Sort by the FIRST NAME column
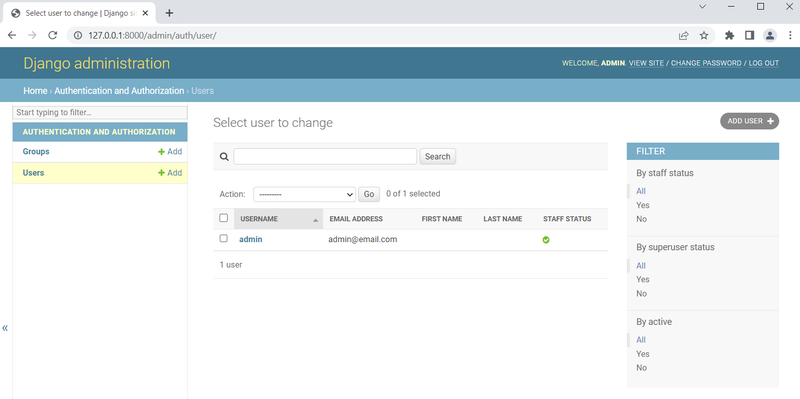 (442, 219)
